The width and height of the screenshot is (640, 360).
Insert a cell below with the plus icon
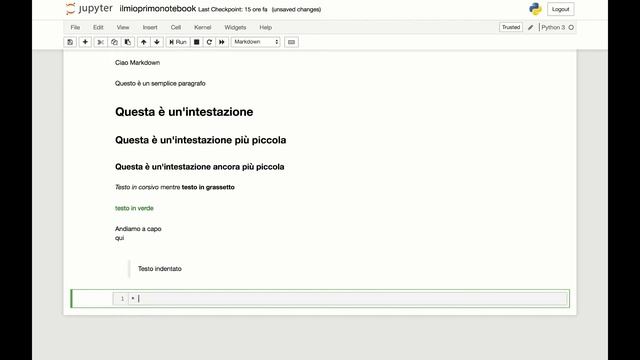click(85, 42)
